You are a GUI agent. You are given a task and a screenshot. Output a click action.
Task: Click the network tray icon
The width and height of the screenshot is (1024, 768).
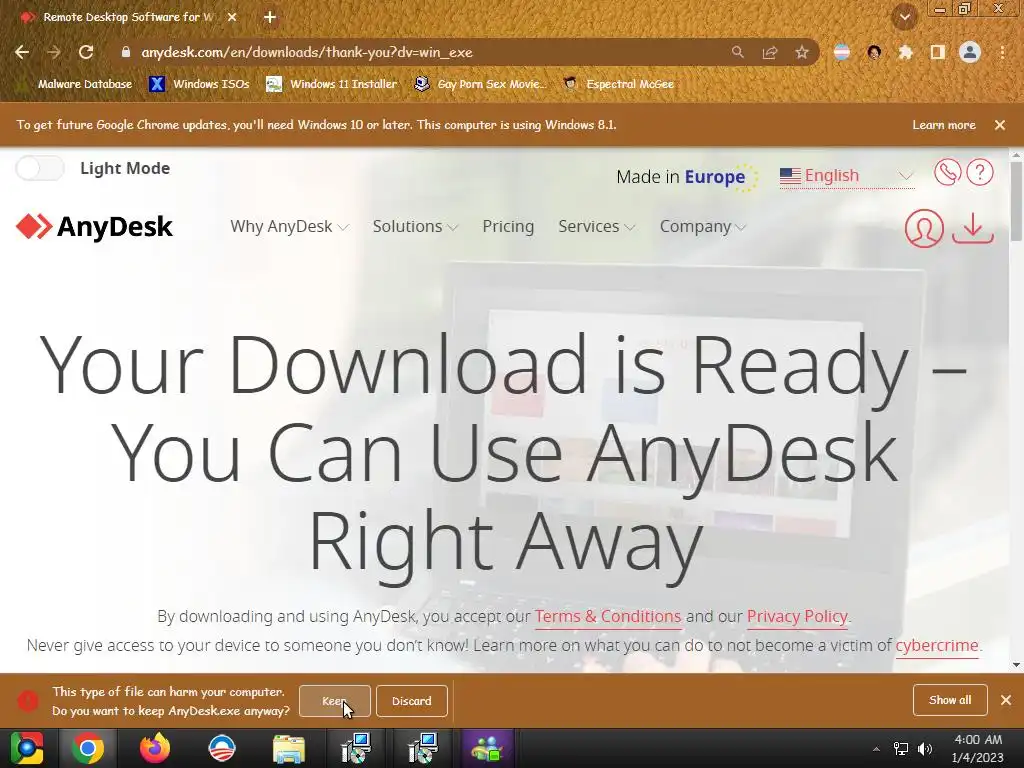coord(901,748)
